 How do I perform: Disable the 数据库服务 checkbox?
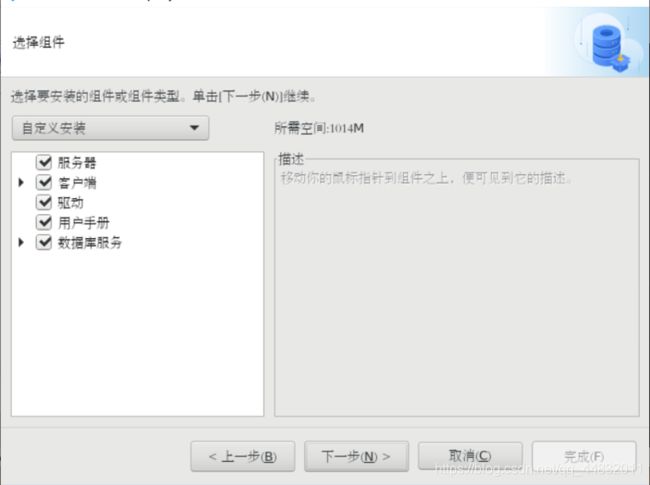click(x=44, y=242)
